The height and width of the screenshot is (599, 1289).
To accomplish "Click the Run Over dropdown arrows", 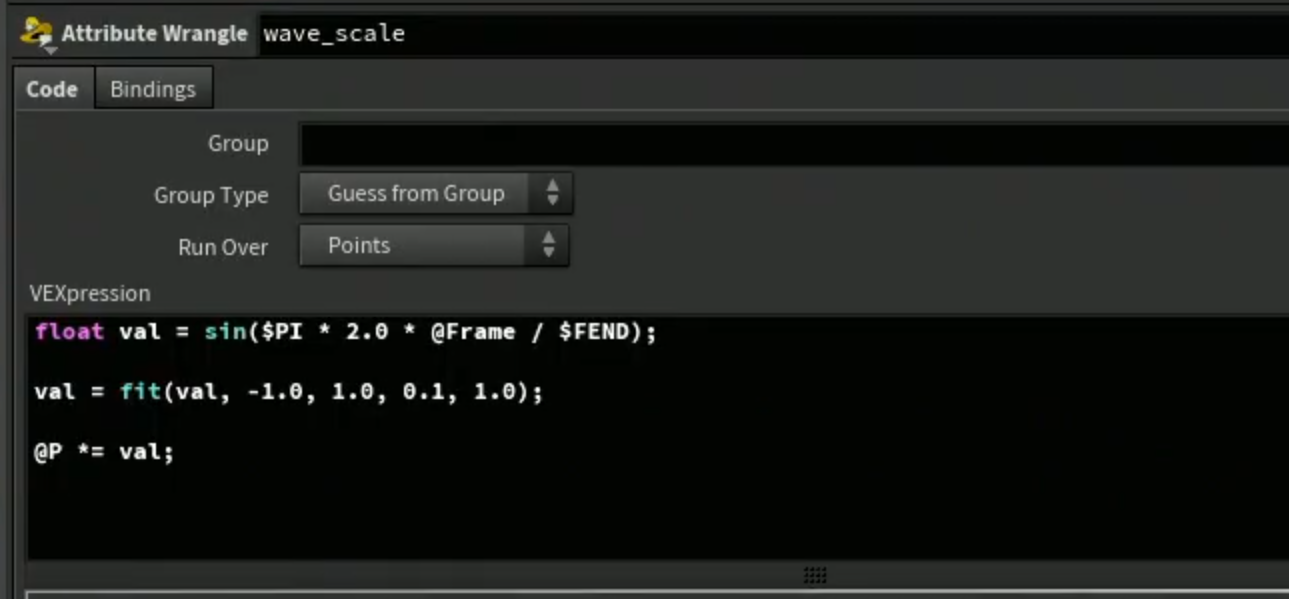I will (x=548, y=245).
